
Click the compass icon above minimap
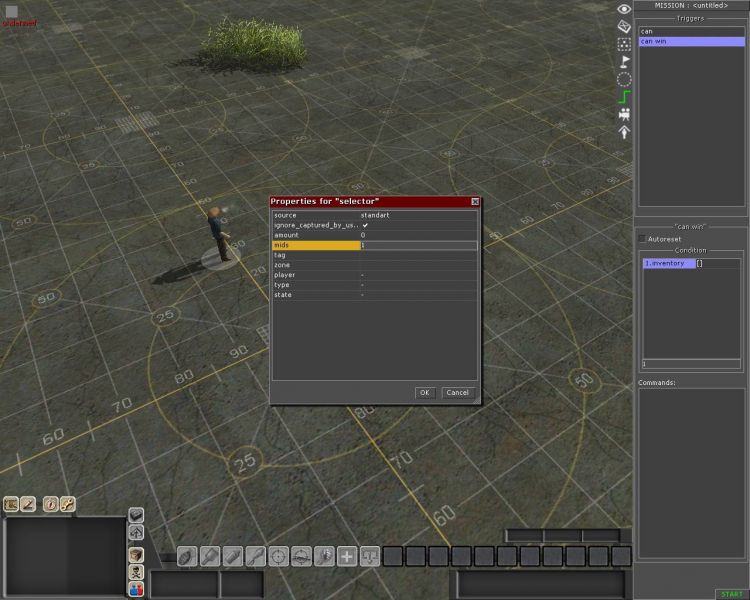pos(50,504)
